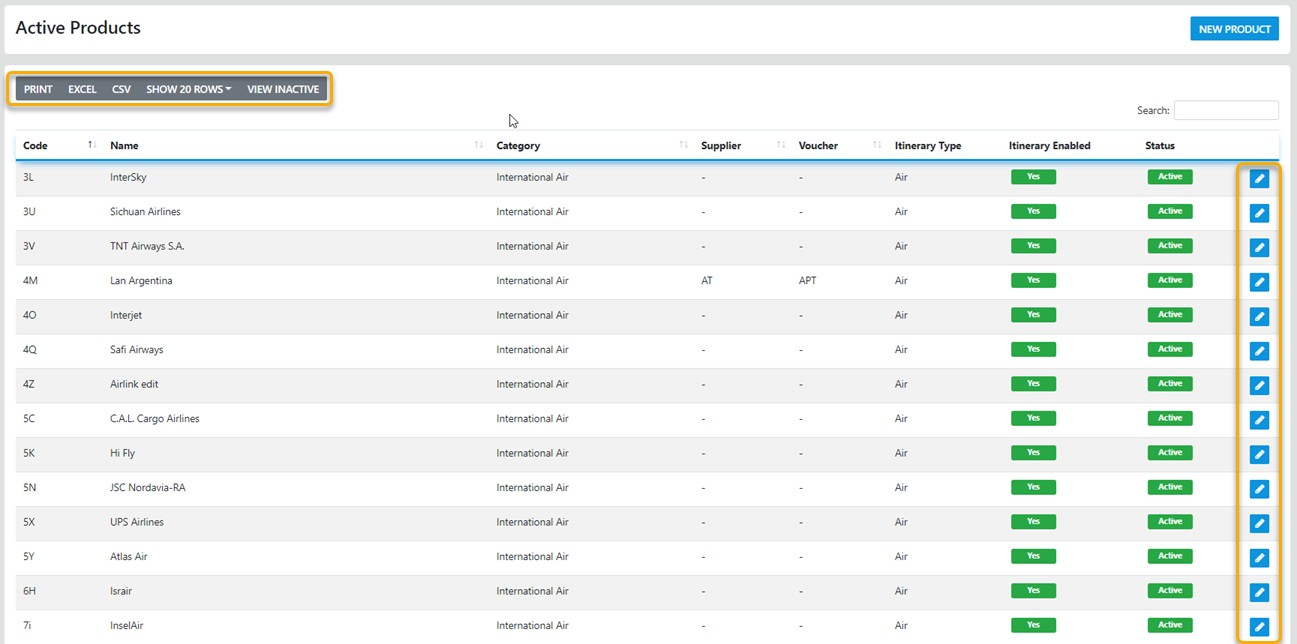Click the edit icon for Lan Argentina
1297x644 pixels.
click(1259, 282)
